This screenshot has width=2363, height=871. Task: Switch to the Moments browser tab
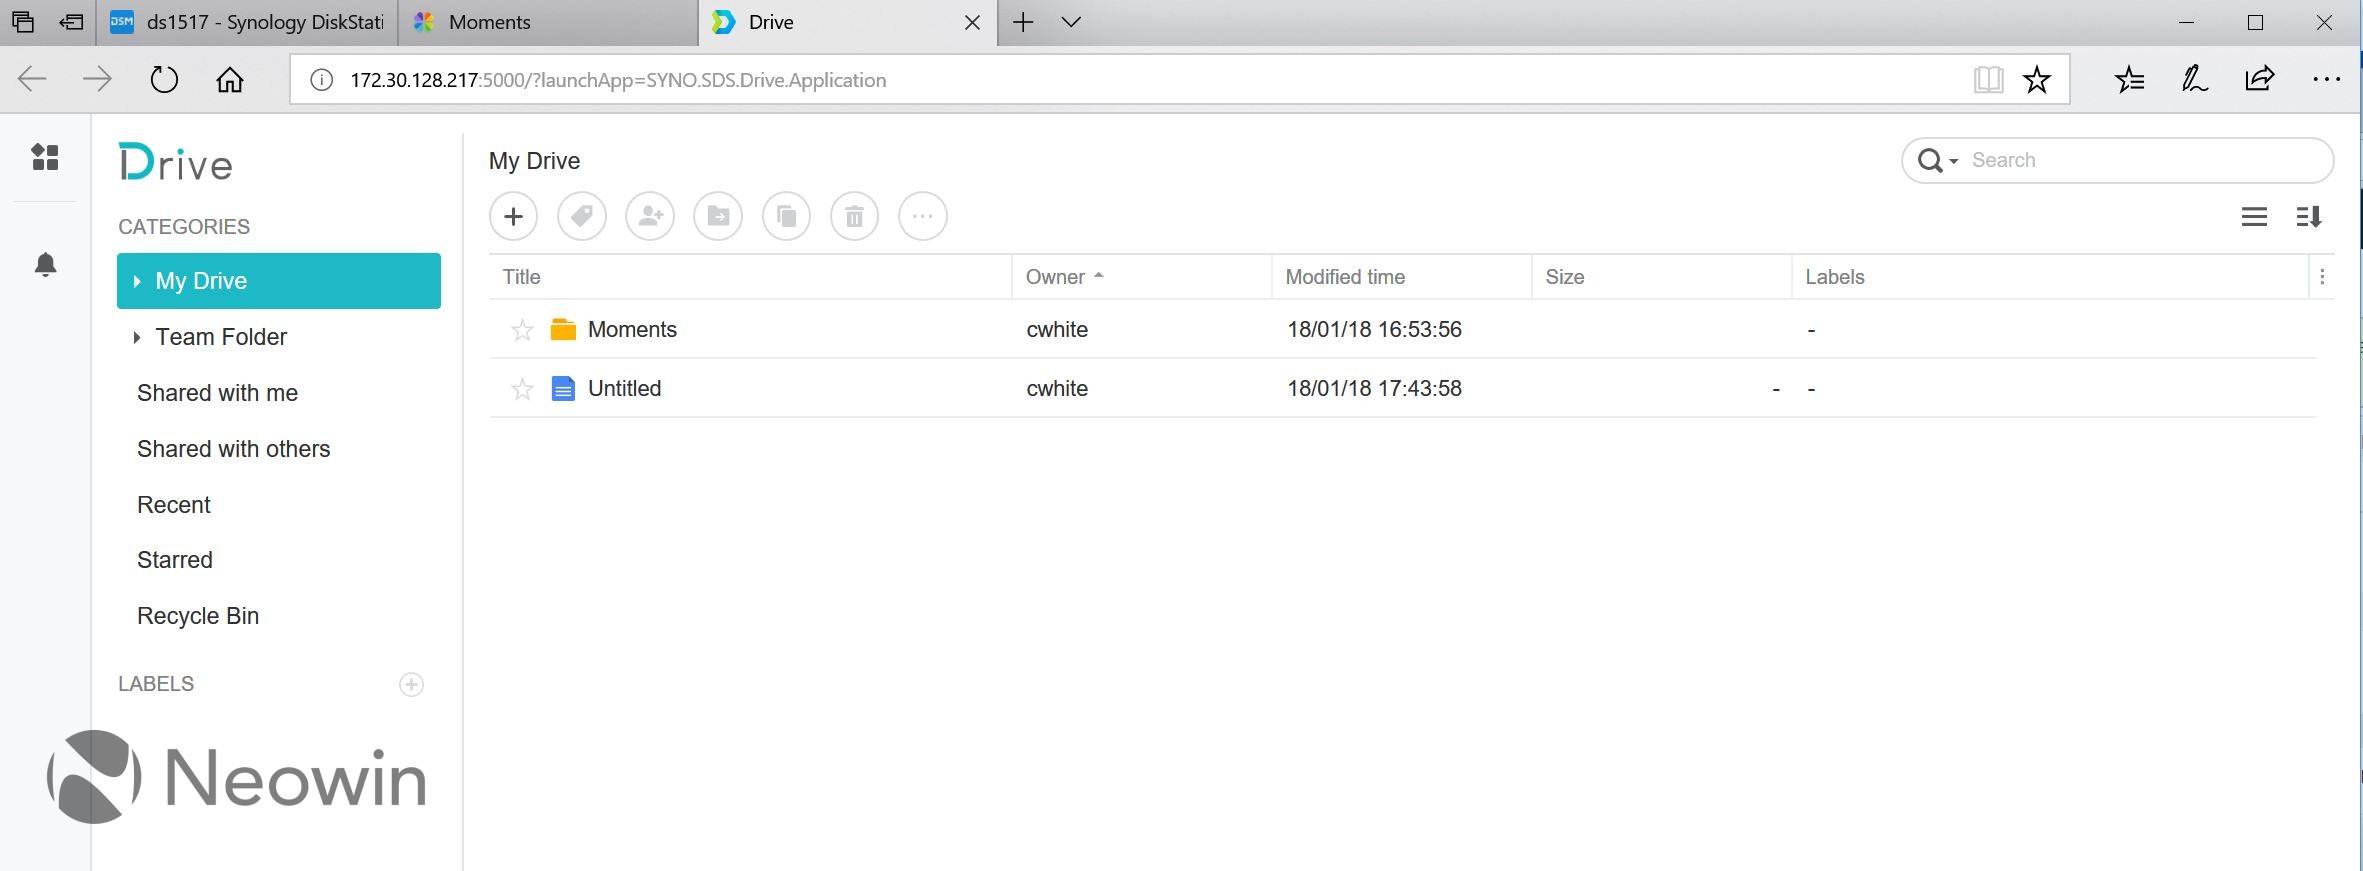(x=548, y=22)
